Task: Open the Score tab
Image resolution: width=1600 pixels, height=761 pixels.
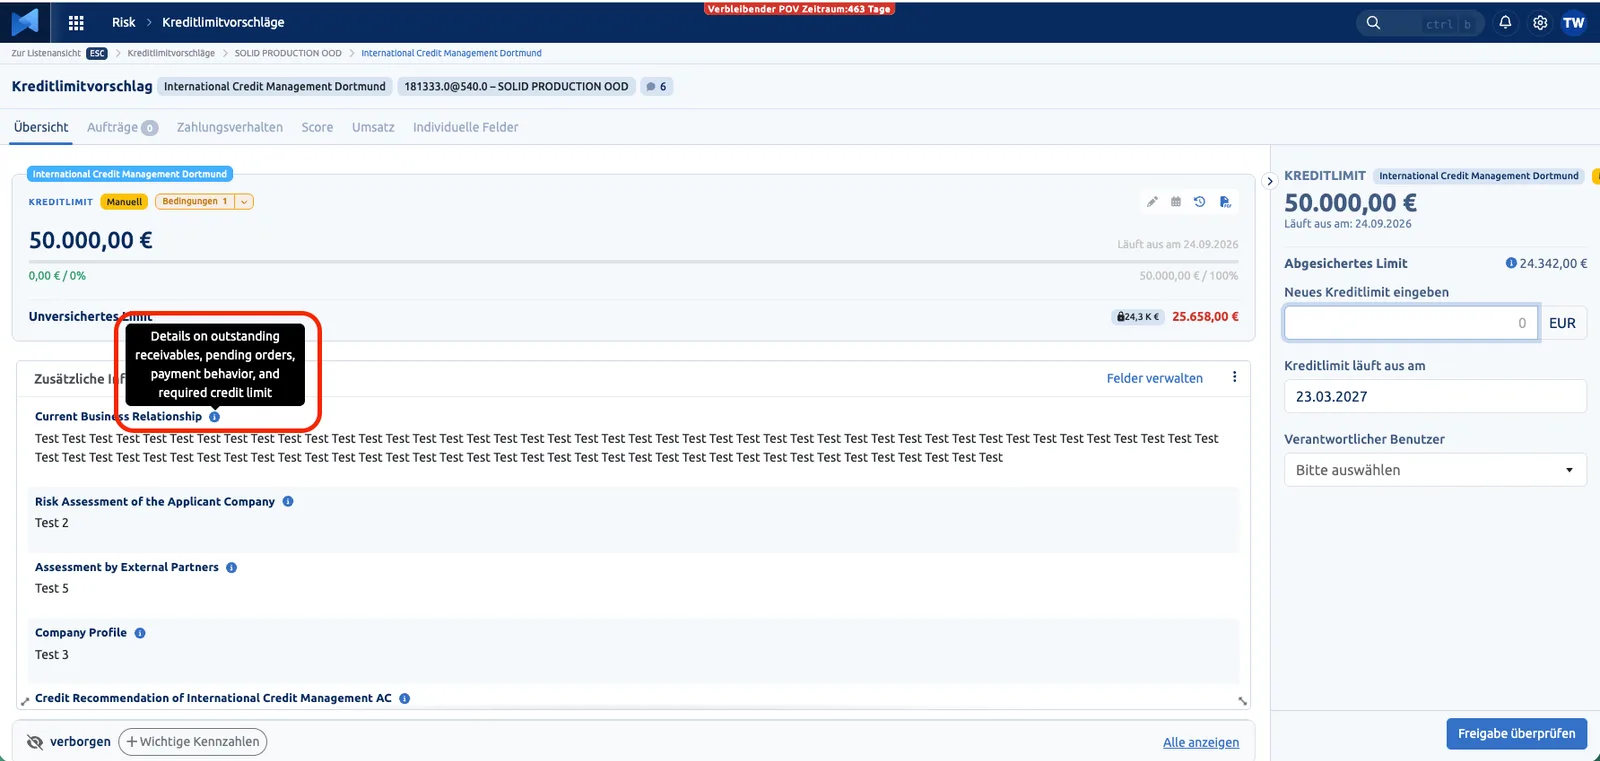Action: click(317, 127)
